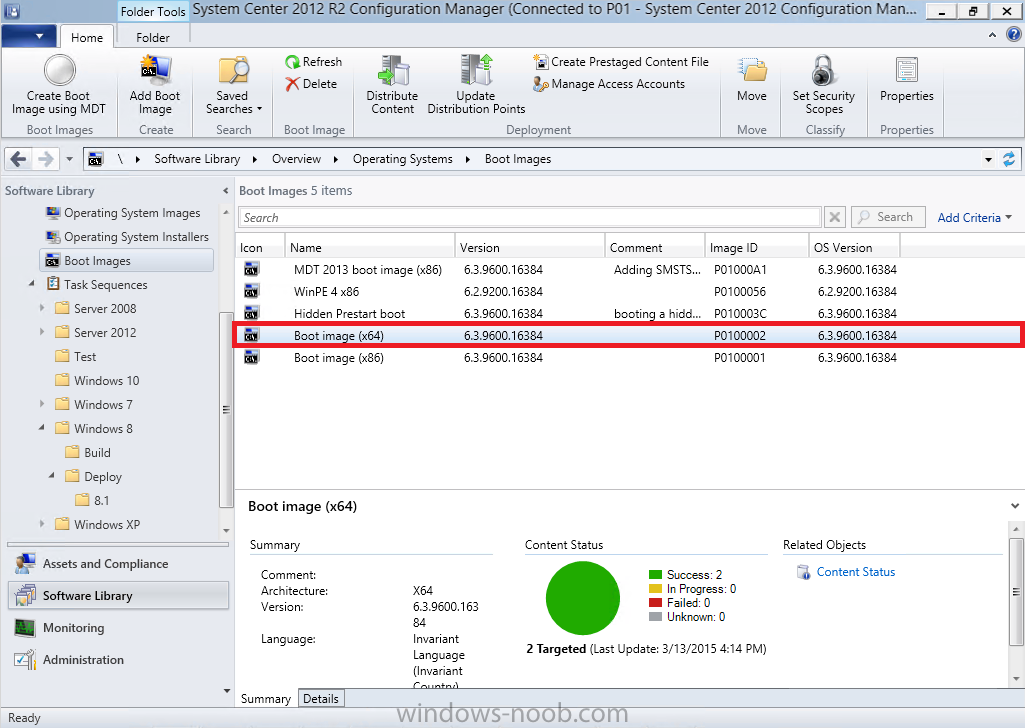Collapse the Windows 8 folder
Viewport: 1025px width, 728px height.
pyautogui.click(x=42, y=428)
